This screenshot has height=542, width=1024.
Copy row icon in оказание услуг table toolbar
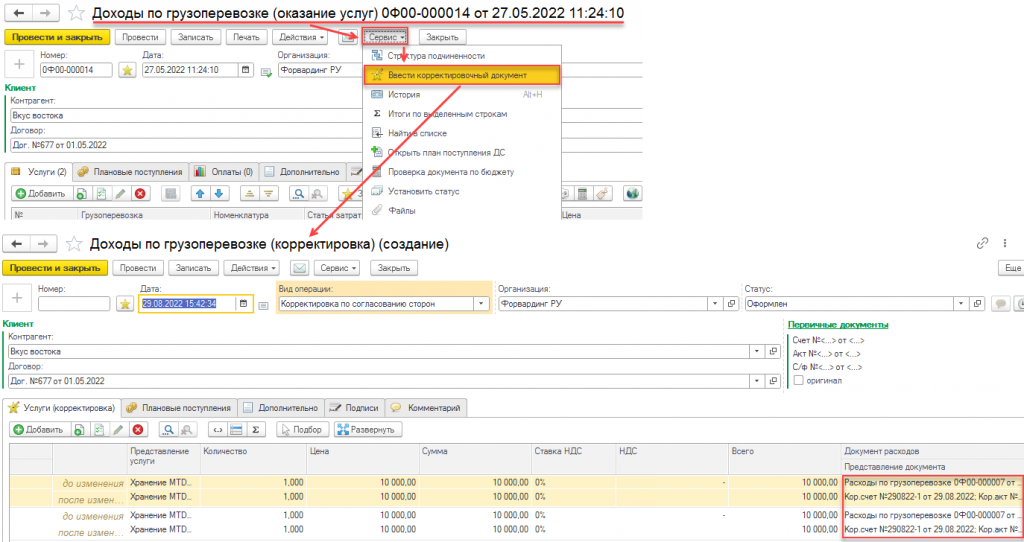click(81, 193)
